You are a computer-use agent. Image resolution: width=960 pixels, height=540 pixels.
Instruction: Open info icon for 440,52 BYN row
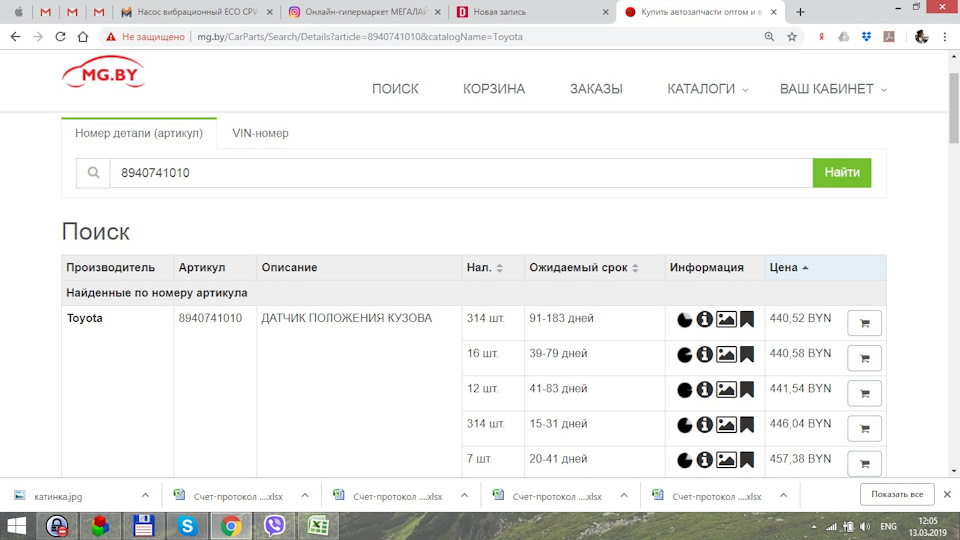(x=705, y=319)
